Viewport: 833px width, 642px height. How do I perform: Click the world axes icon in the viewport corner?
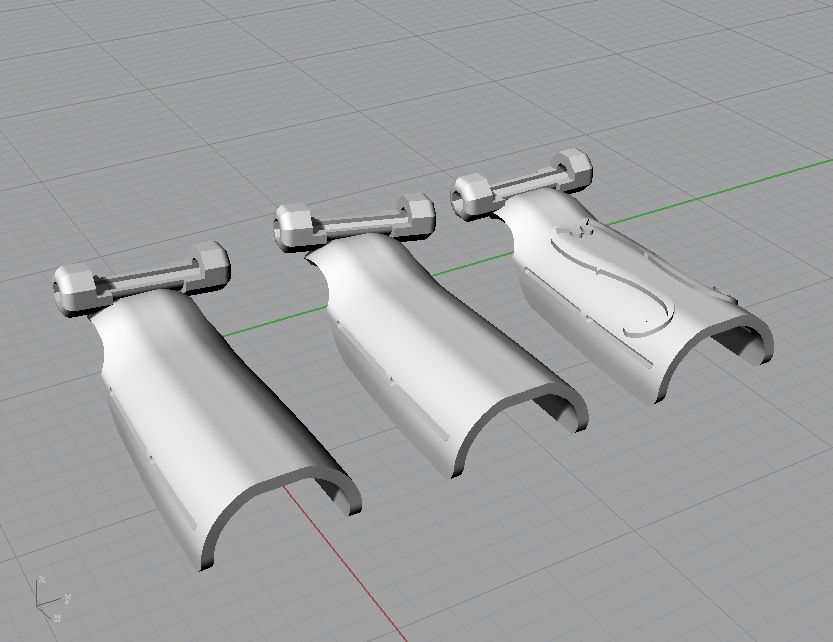tap(52, 599)
